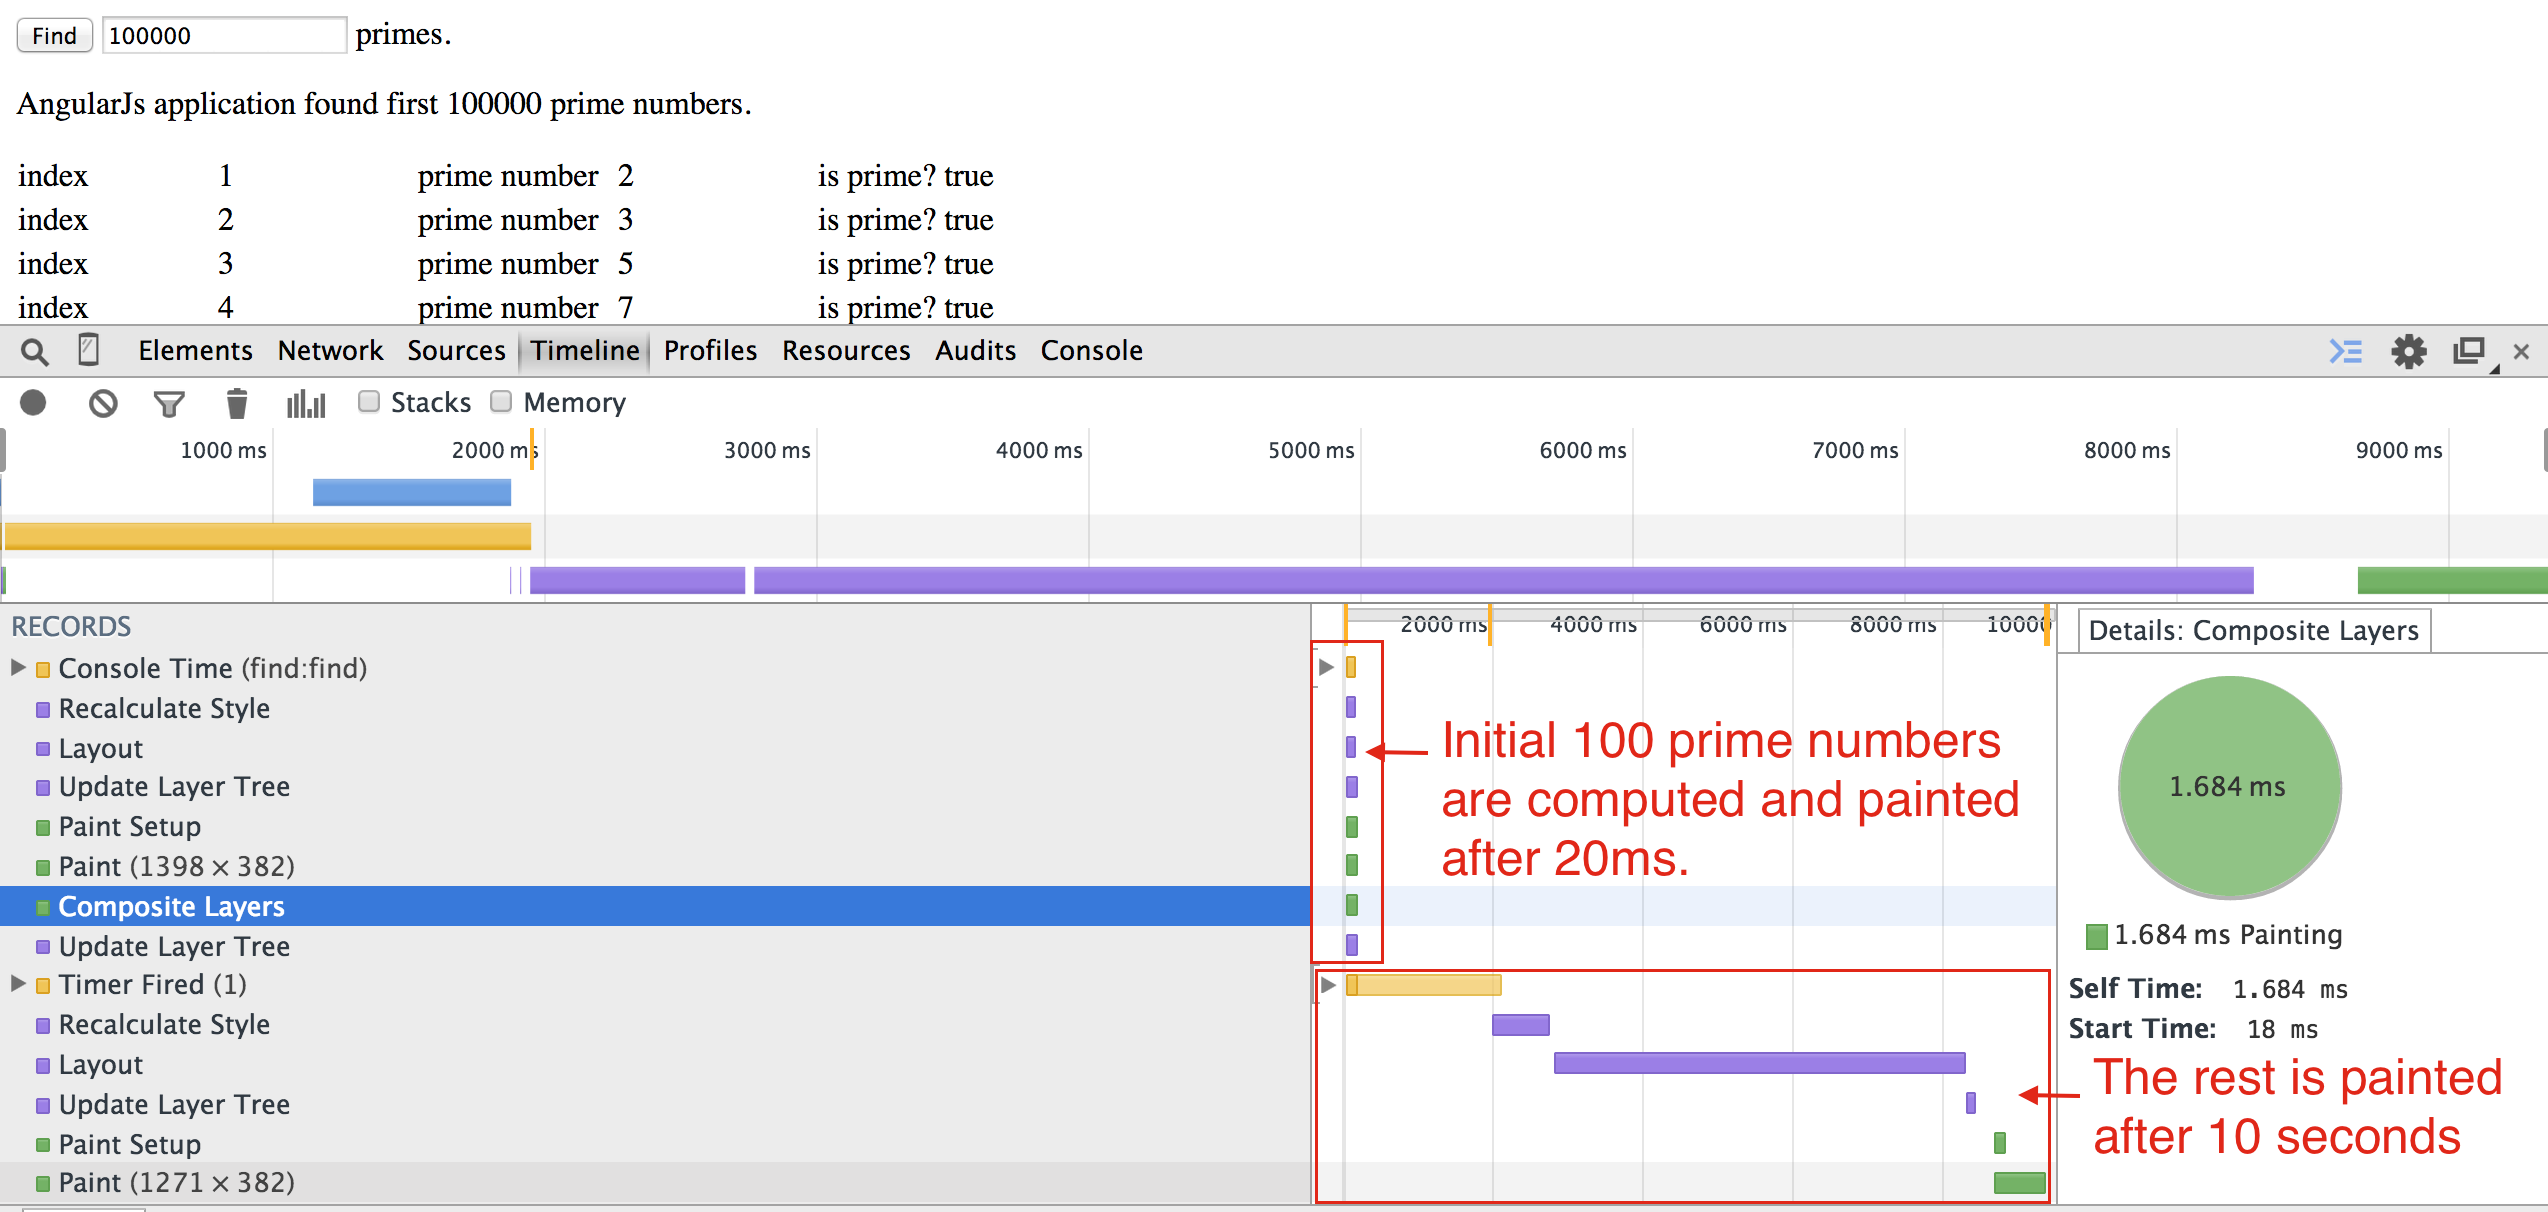The image size is (2548, 1212).
Task: Select the Composite Layers record
Action: pos(171,906)
